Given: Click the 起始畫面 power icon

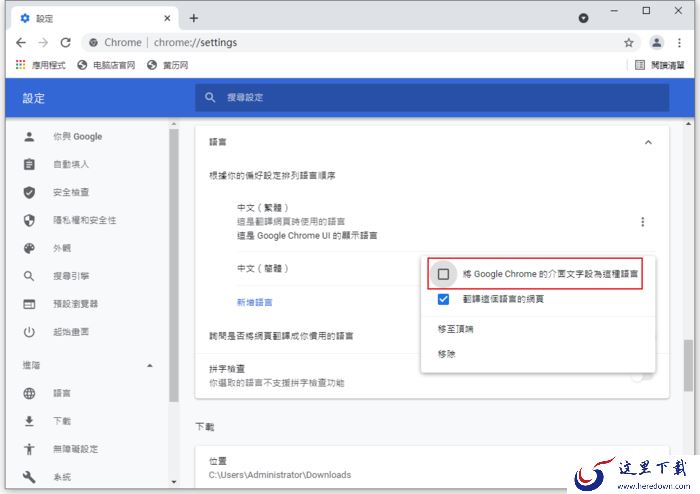Looking at the screenshot, I should coord(29,332).
